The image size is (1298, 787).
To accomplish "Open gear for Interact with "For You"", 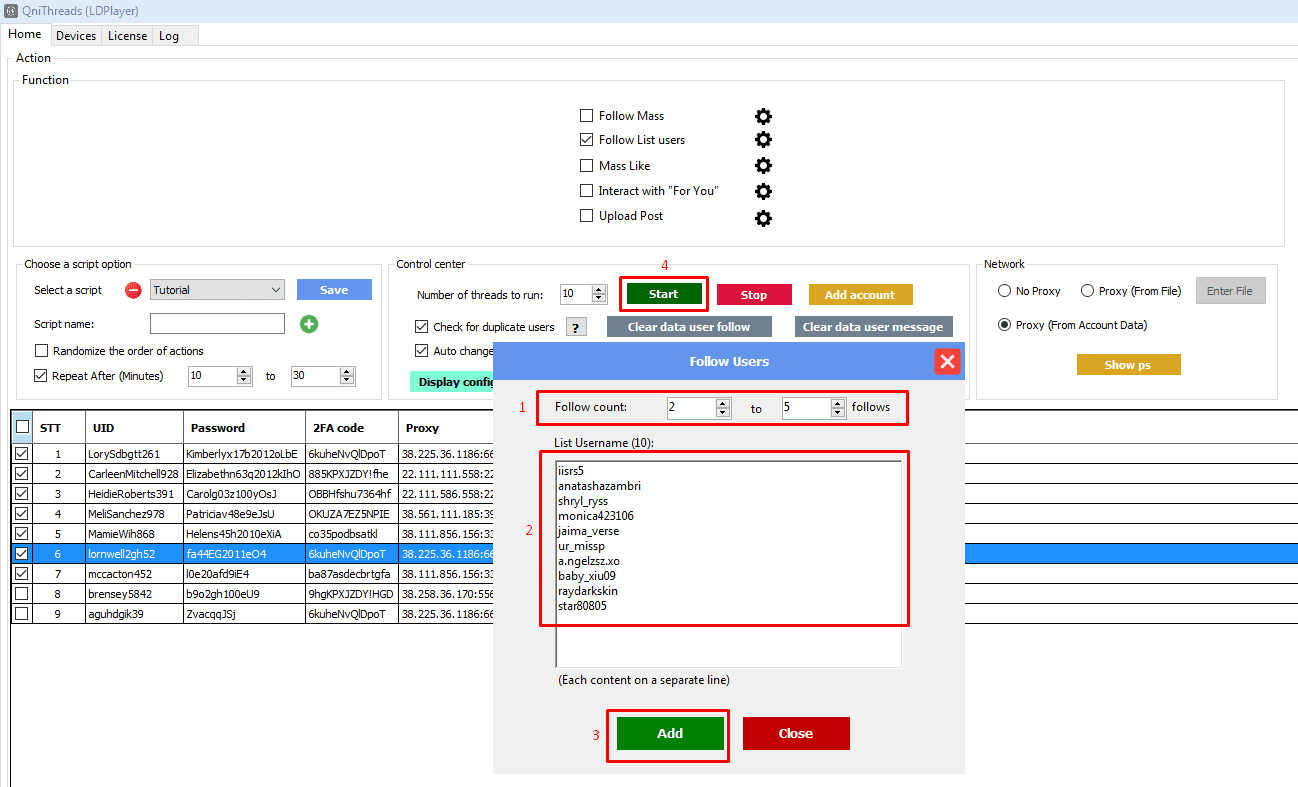I will [763, 191].
